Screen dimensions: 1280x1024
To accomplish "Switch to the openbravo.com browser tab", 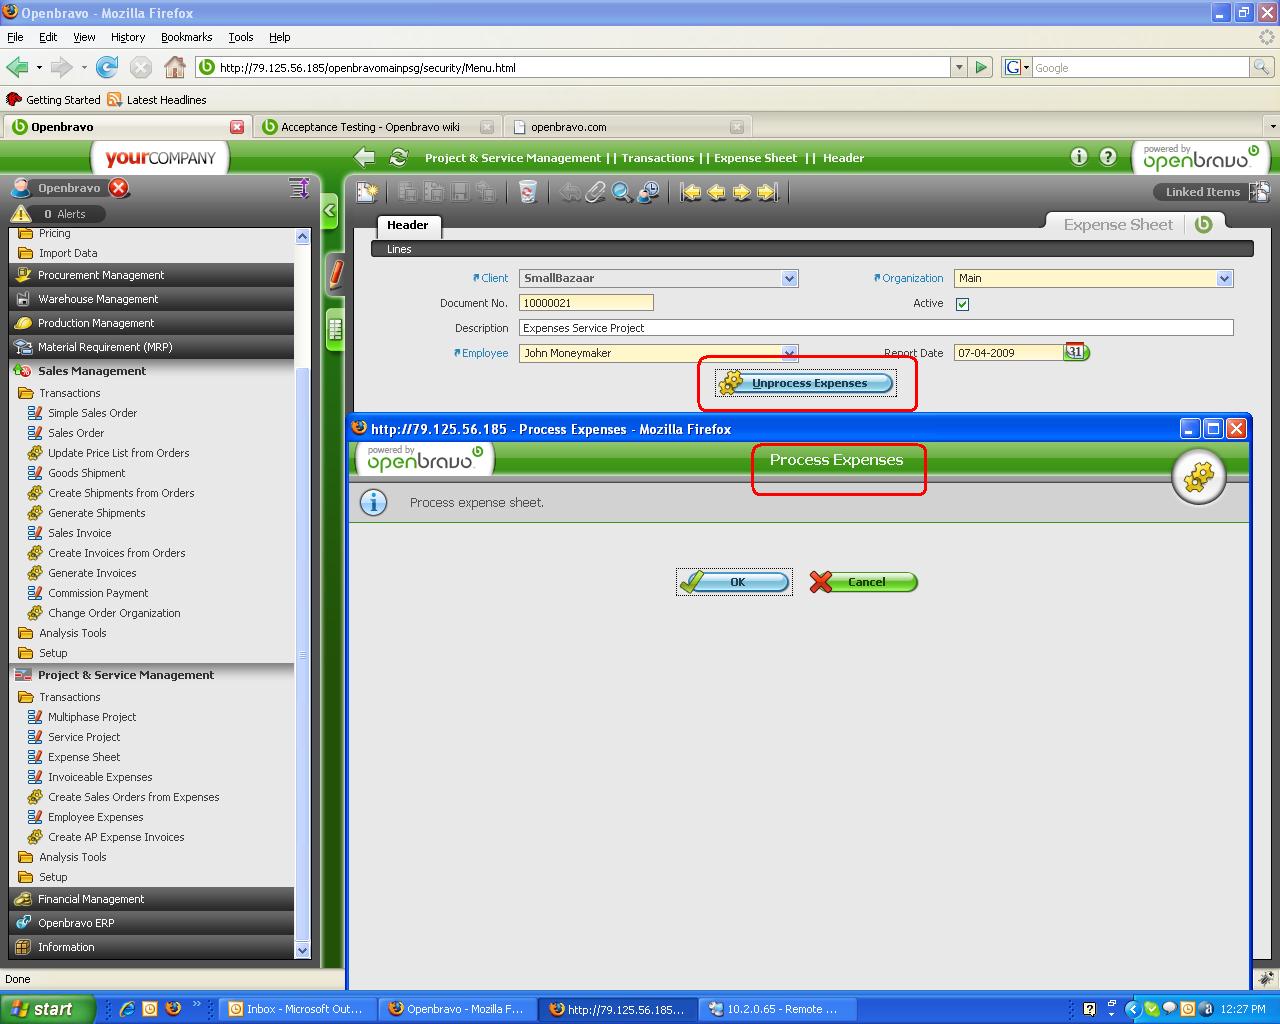I will click(x=627, y=127).
